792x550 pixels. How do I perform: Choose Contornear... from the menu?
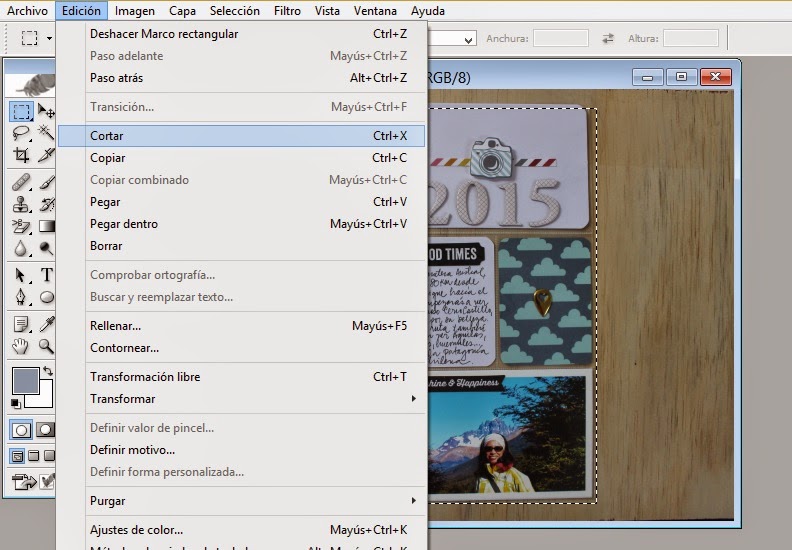[241, 348]
